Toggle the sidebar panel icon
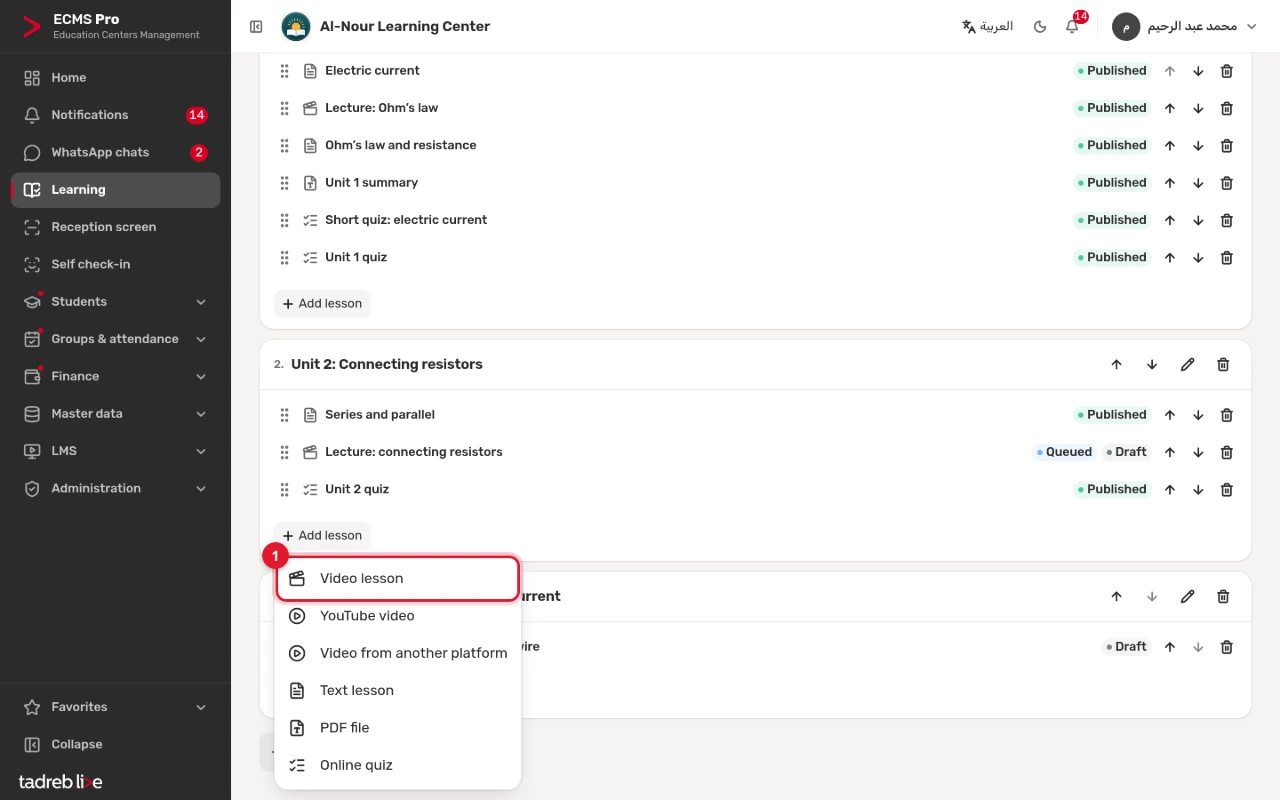 point(256,27)
